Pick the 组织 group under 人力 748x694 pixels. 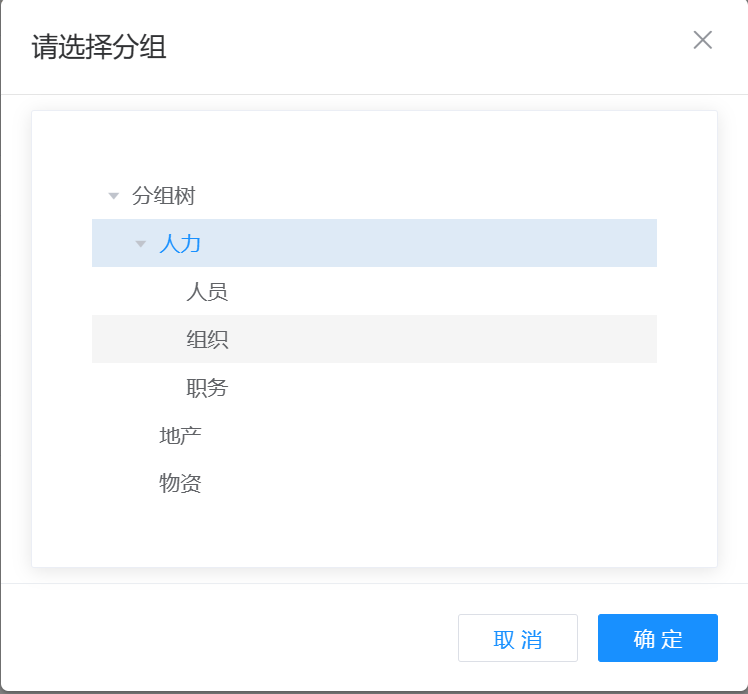coord(207,340)
